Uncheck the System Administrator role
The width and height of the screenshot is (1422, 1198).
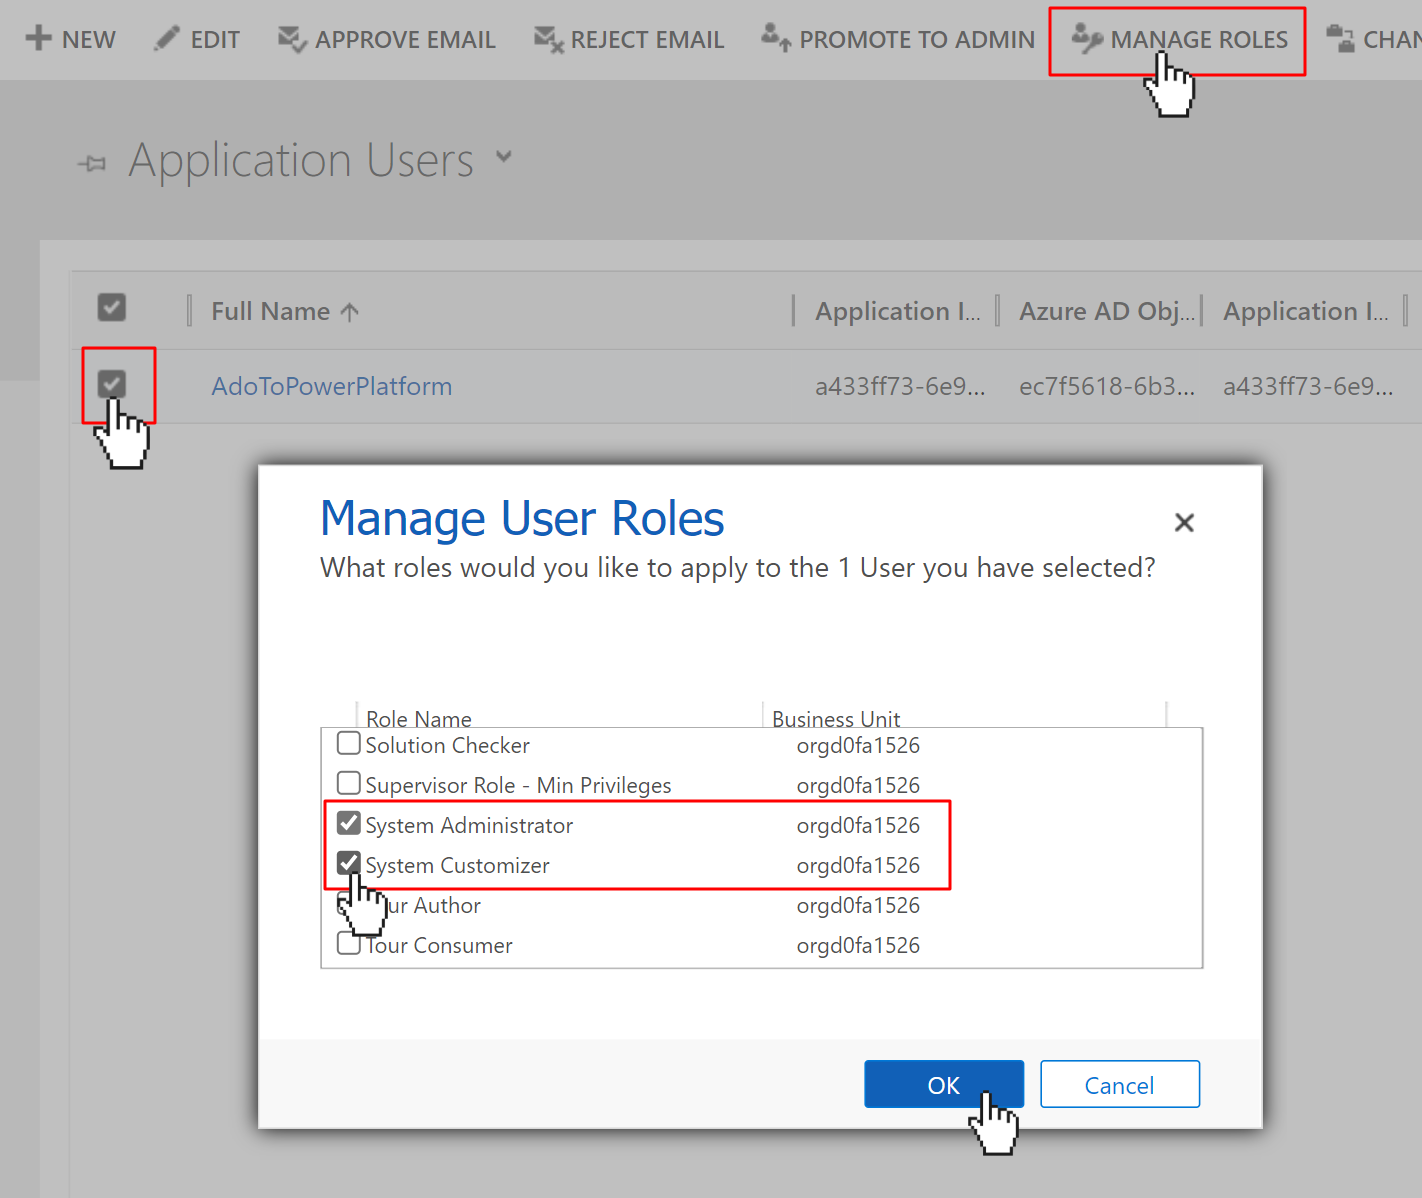(349, 822)
